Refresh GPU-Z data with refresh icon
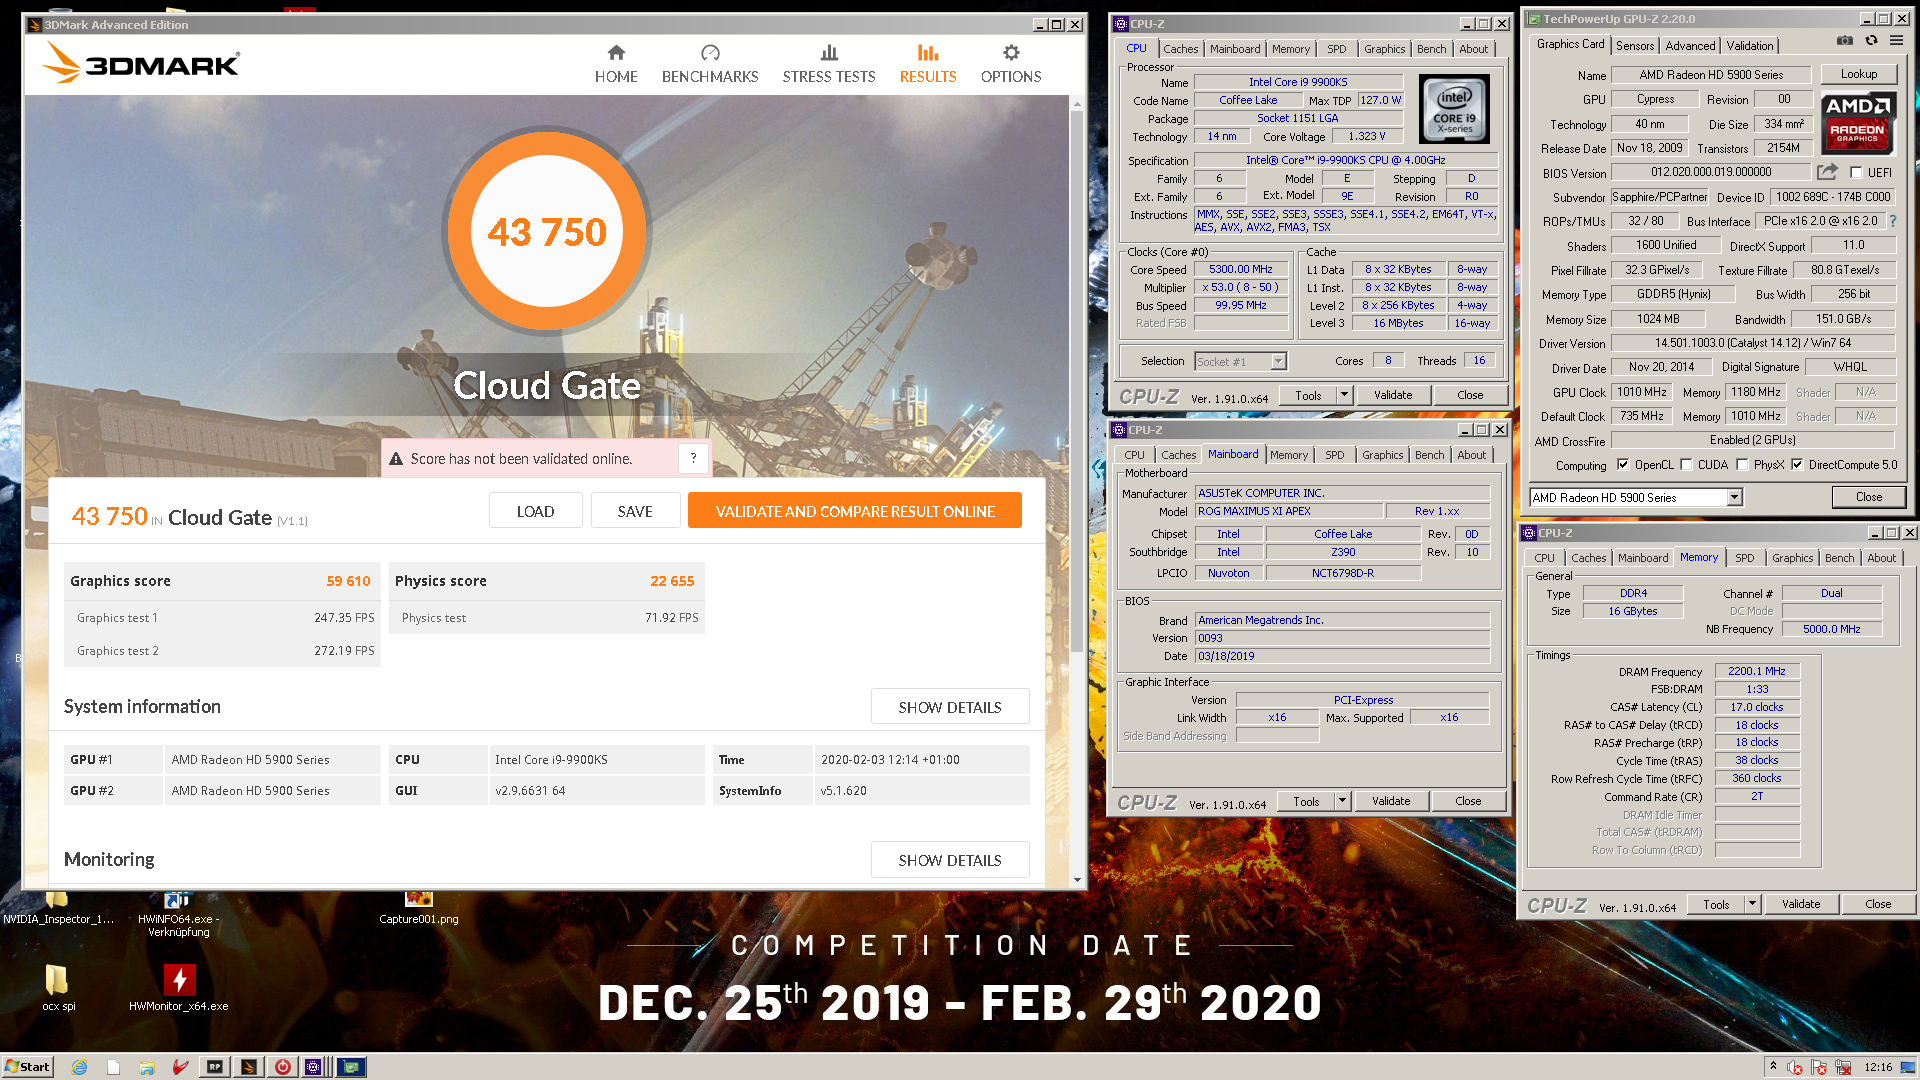 [1871, 40]
